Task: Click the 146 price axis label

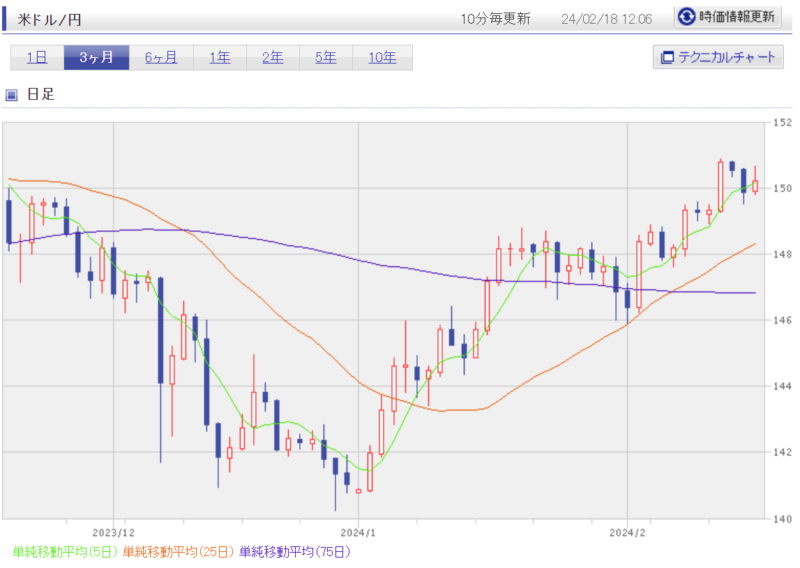Action: pyautogui.click(x=782, y=320)
